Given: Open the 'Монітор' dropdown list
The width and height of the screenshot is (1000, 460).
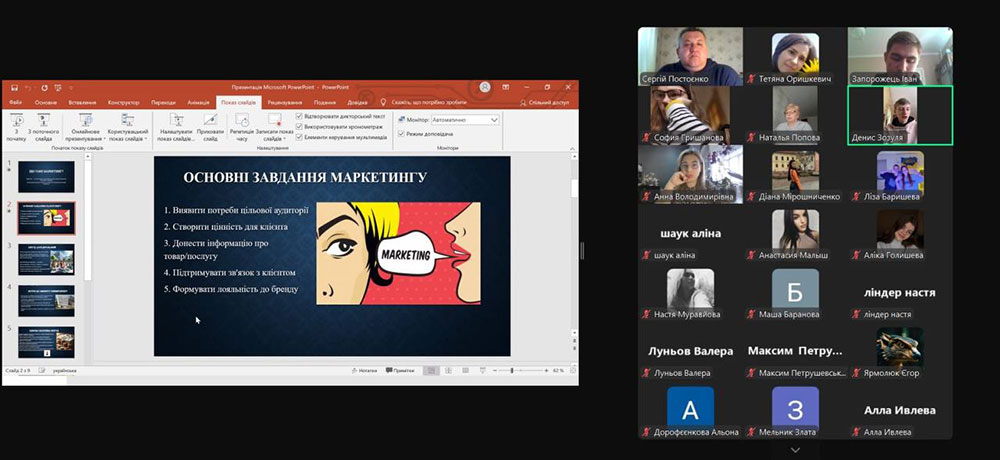Looking at the screenshot, I should (494, 120).
